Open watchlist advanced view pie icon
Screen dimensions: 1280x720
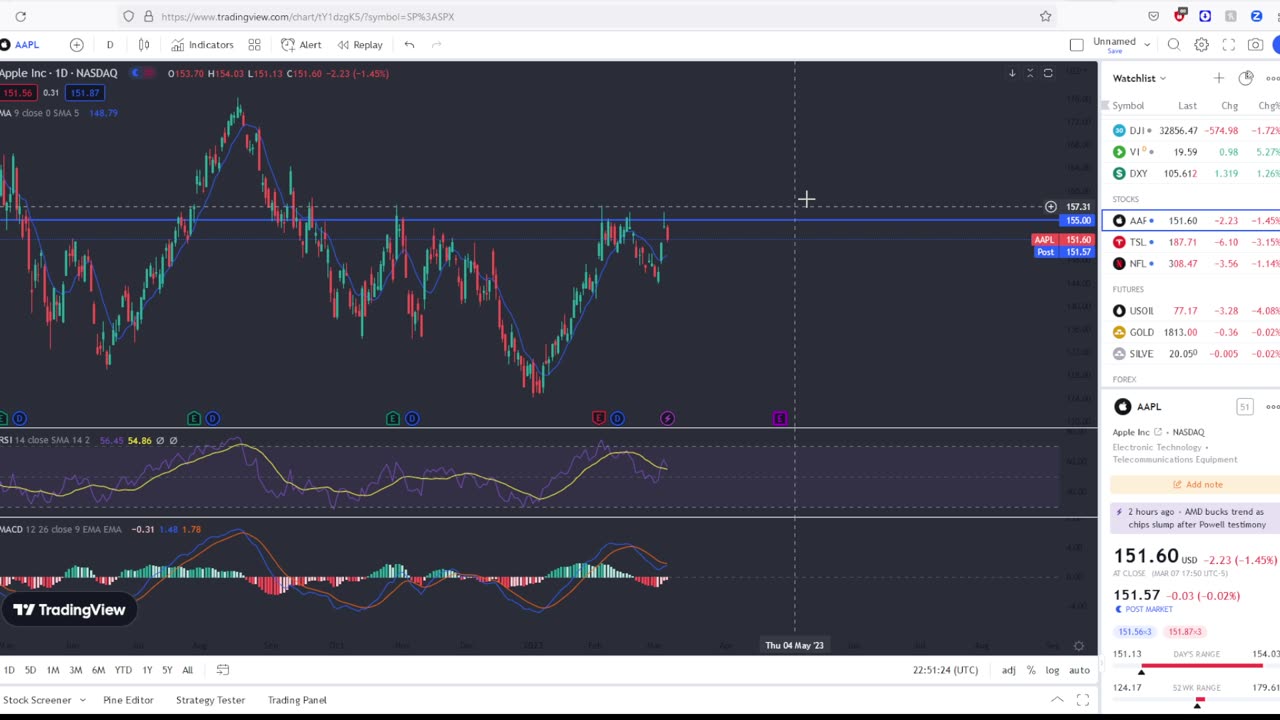(x=1246, y=78)
